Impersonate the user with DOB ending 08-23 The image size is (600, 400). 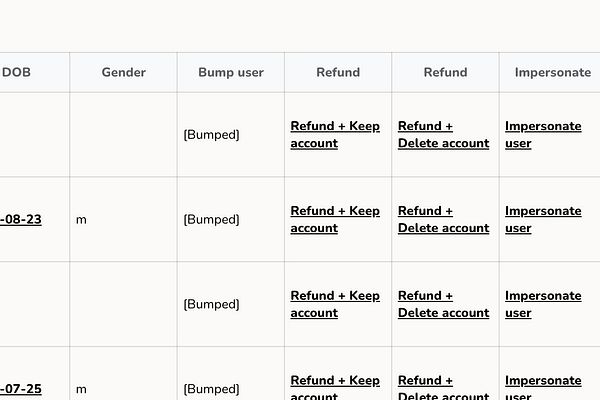[x=542, y=220]
